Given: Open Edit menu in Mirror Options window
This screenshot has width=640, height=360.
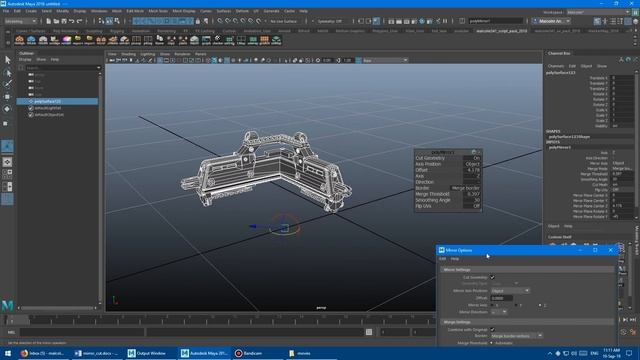Looking at the screenshot, I should click(442, 259).
